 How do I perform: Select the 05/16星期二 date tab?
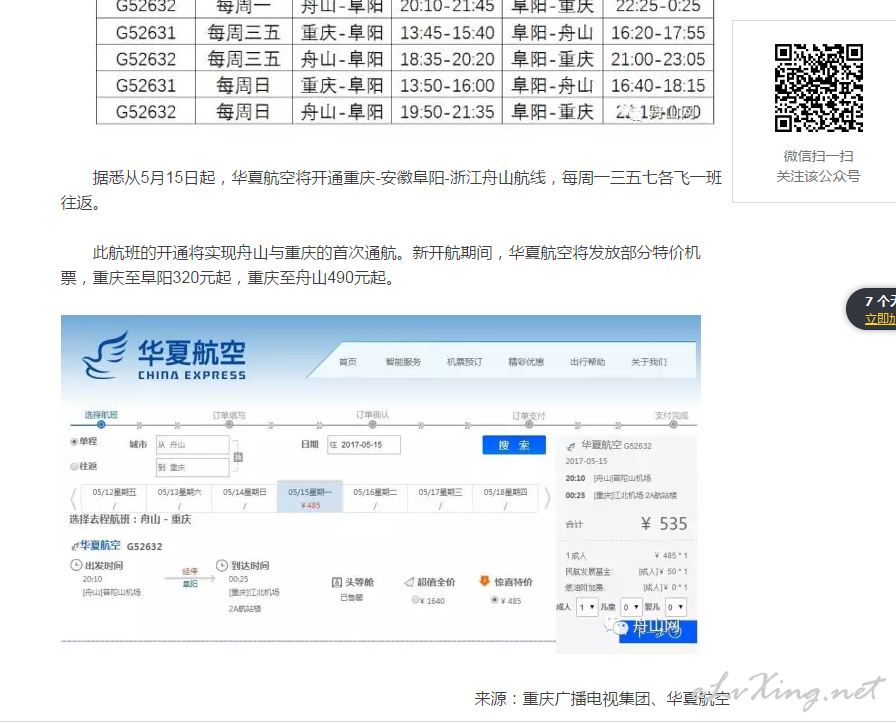(375, 498)
